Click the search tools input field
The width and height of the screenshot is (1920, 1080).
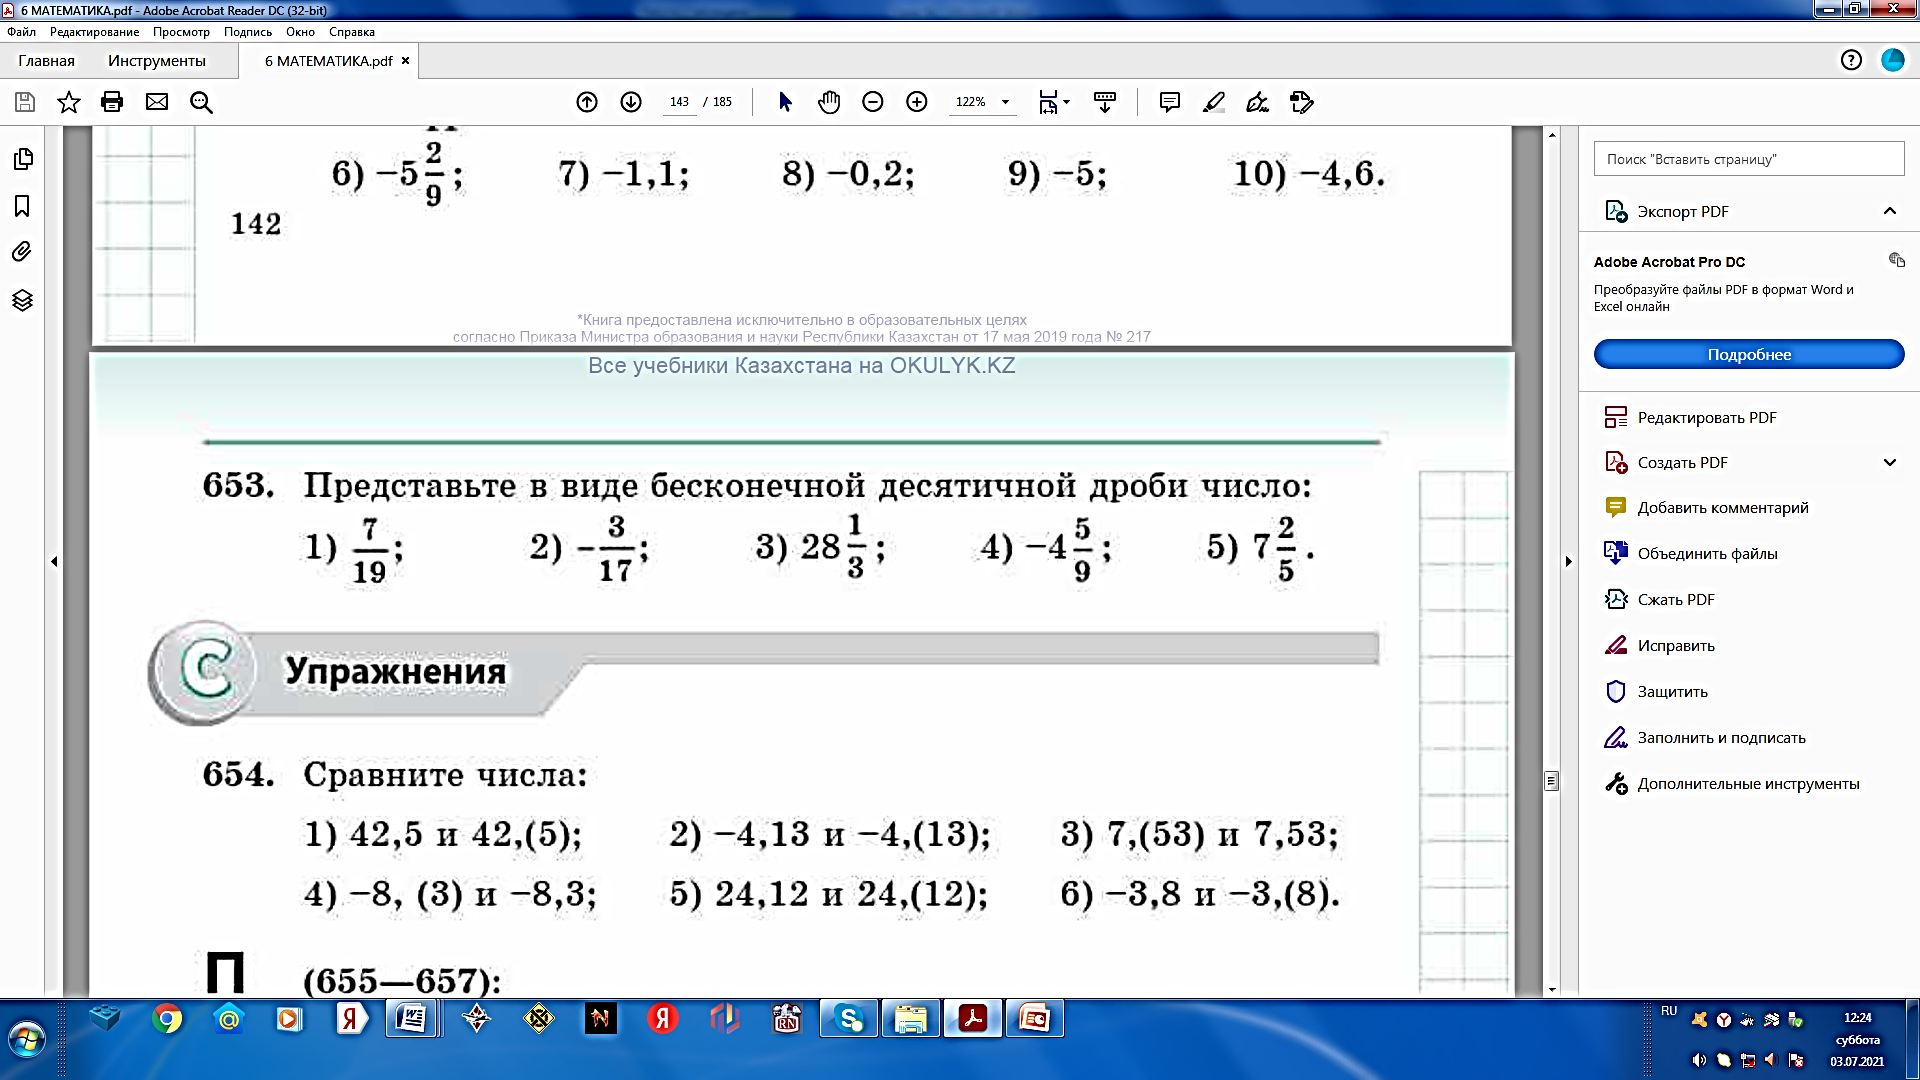1748,159
